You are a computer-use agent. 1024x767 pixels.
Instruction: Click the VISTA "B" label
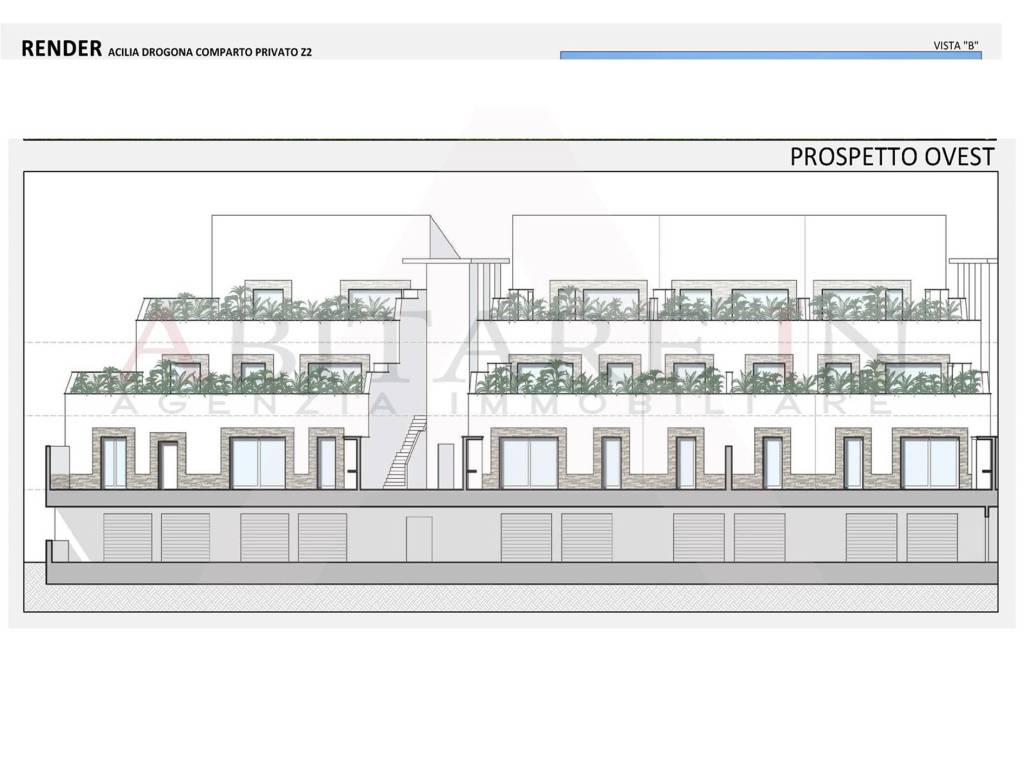[954, 45]
